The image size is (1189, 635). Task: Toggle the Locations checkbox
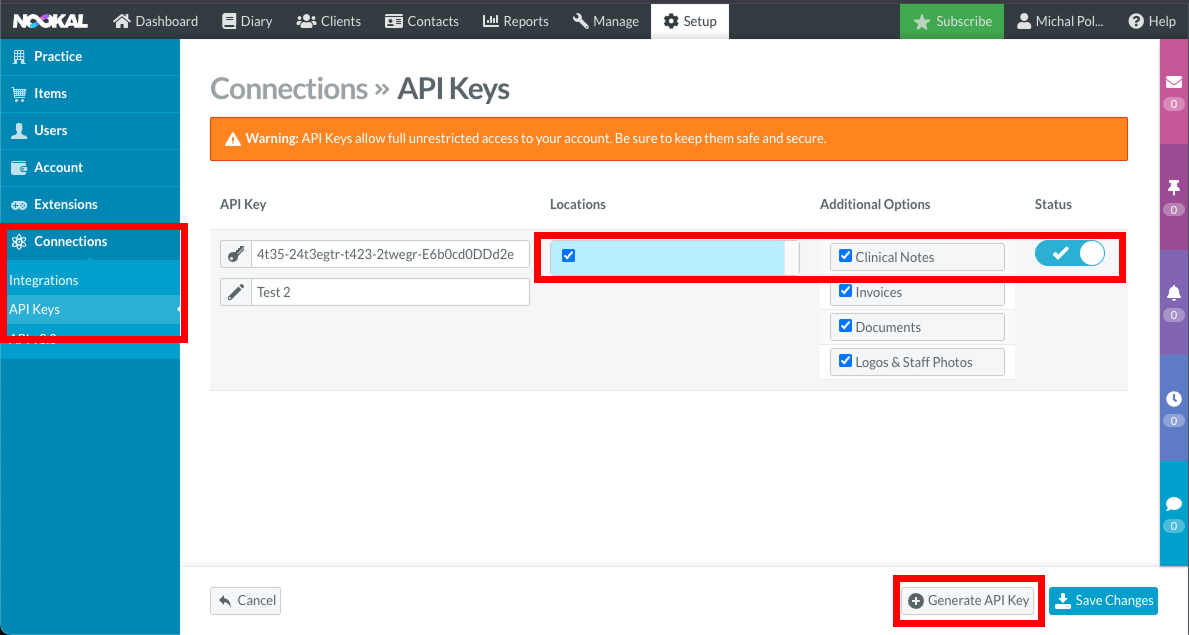(569, 256)
